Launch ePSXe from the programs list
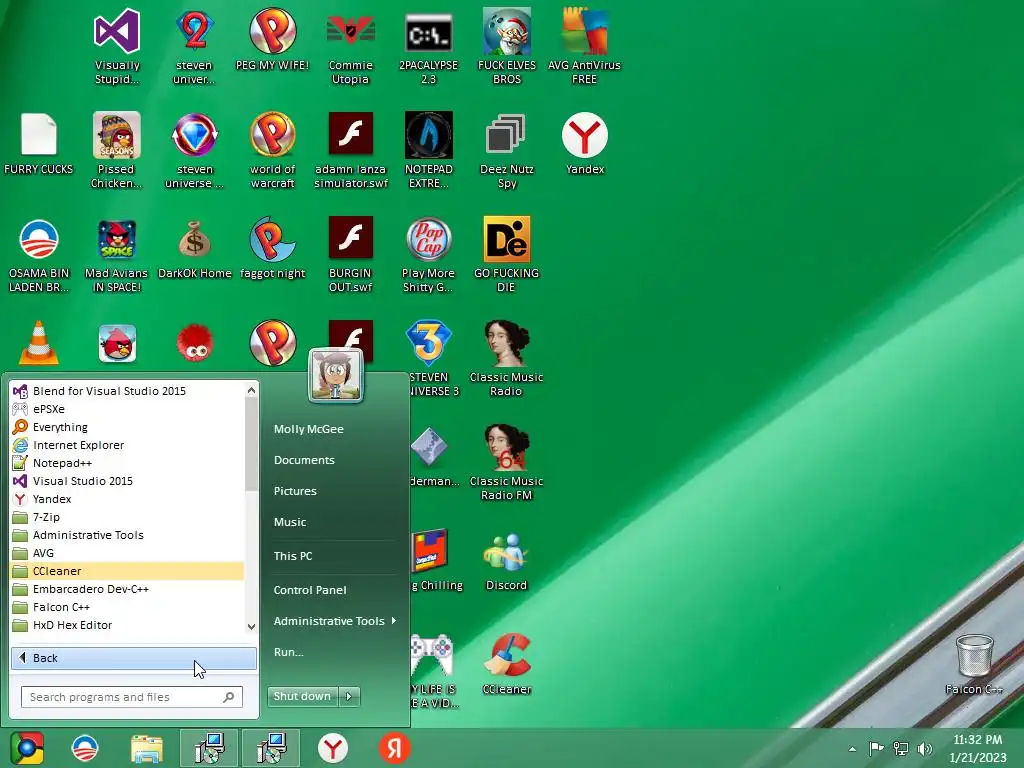 pos(127,409)
